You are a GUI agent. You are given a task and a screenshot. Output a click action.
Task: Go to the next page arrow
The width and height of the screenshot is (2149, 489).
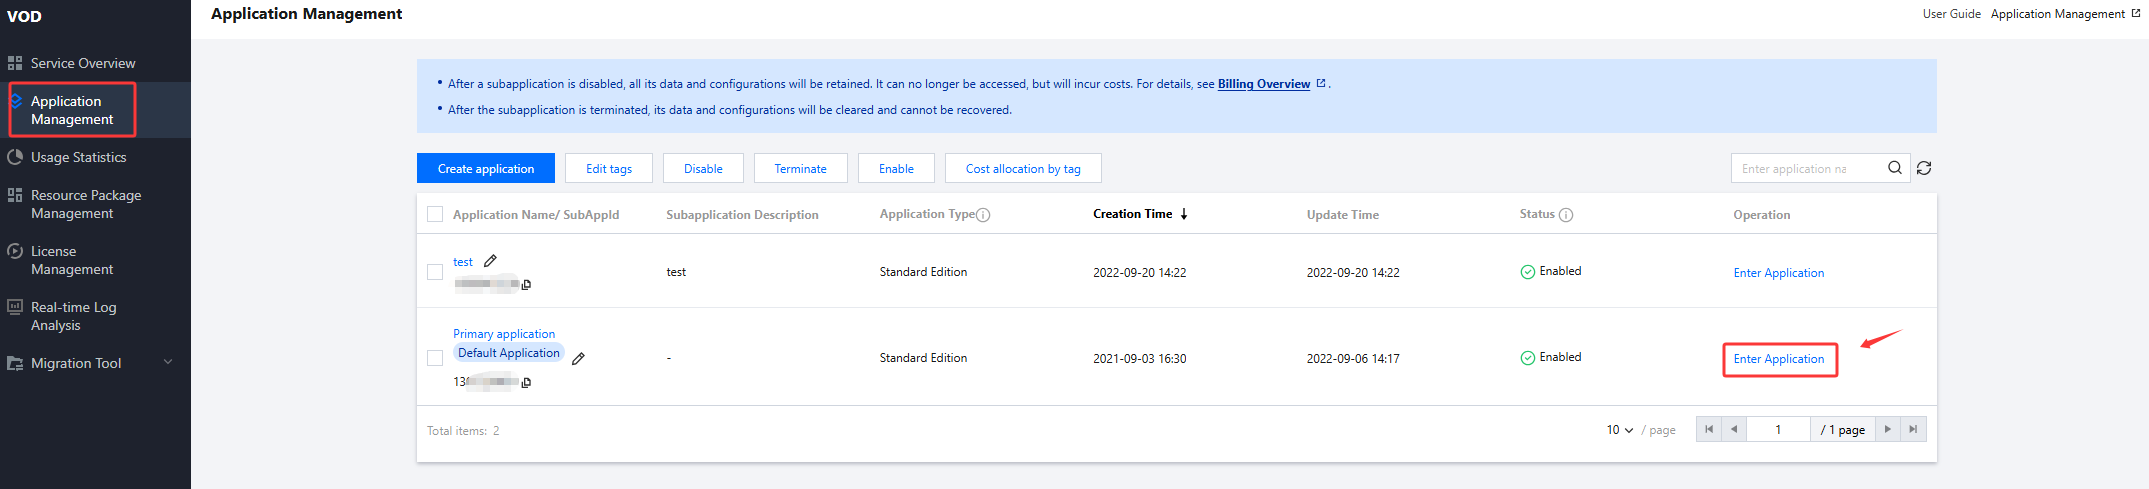pos(1887,429)
